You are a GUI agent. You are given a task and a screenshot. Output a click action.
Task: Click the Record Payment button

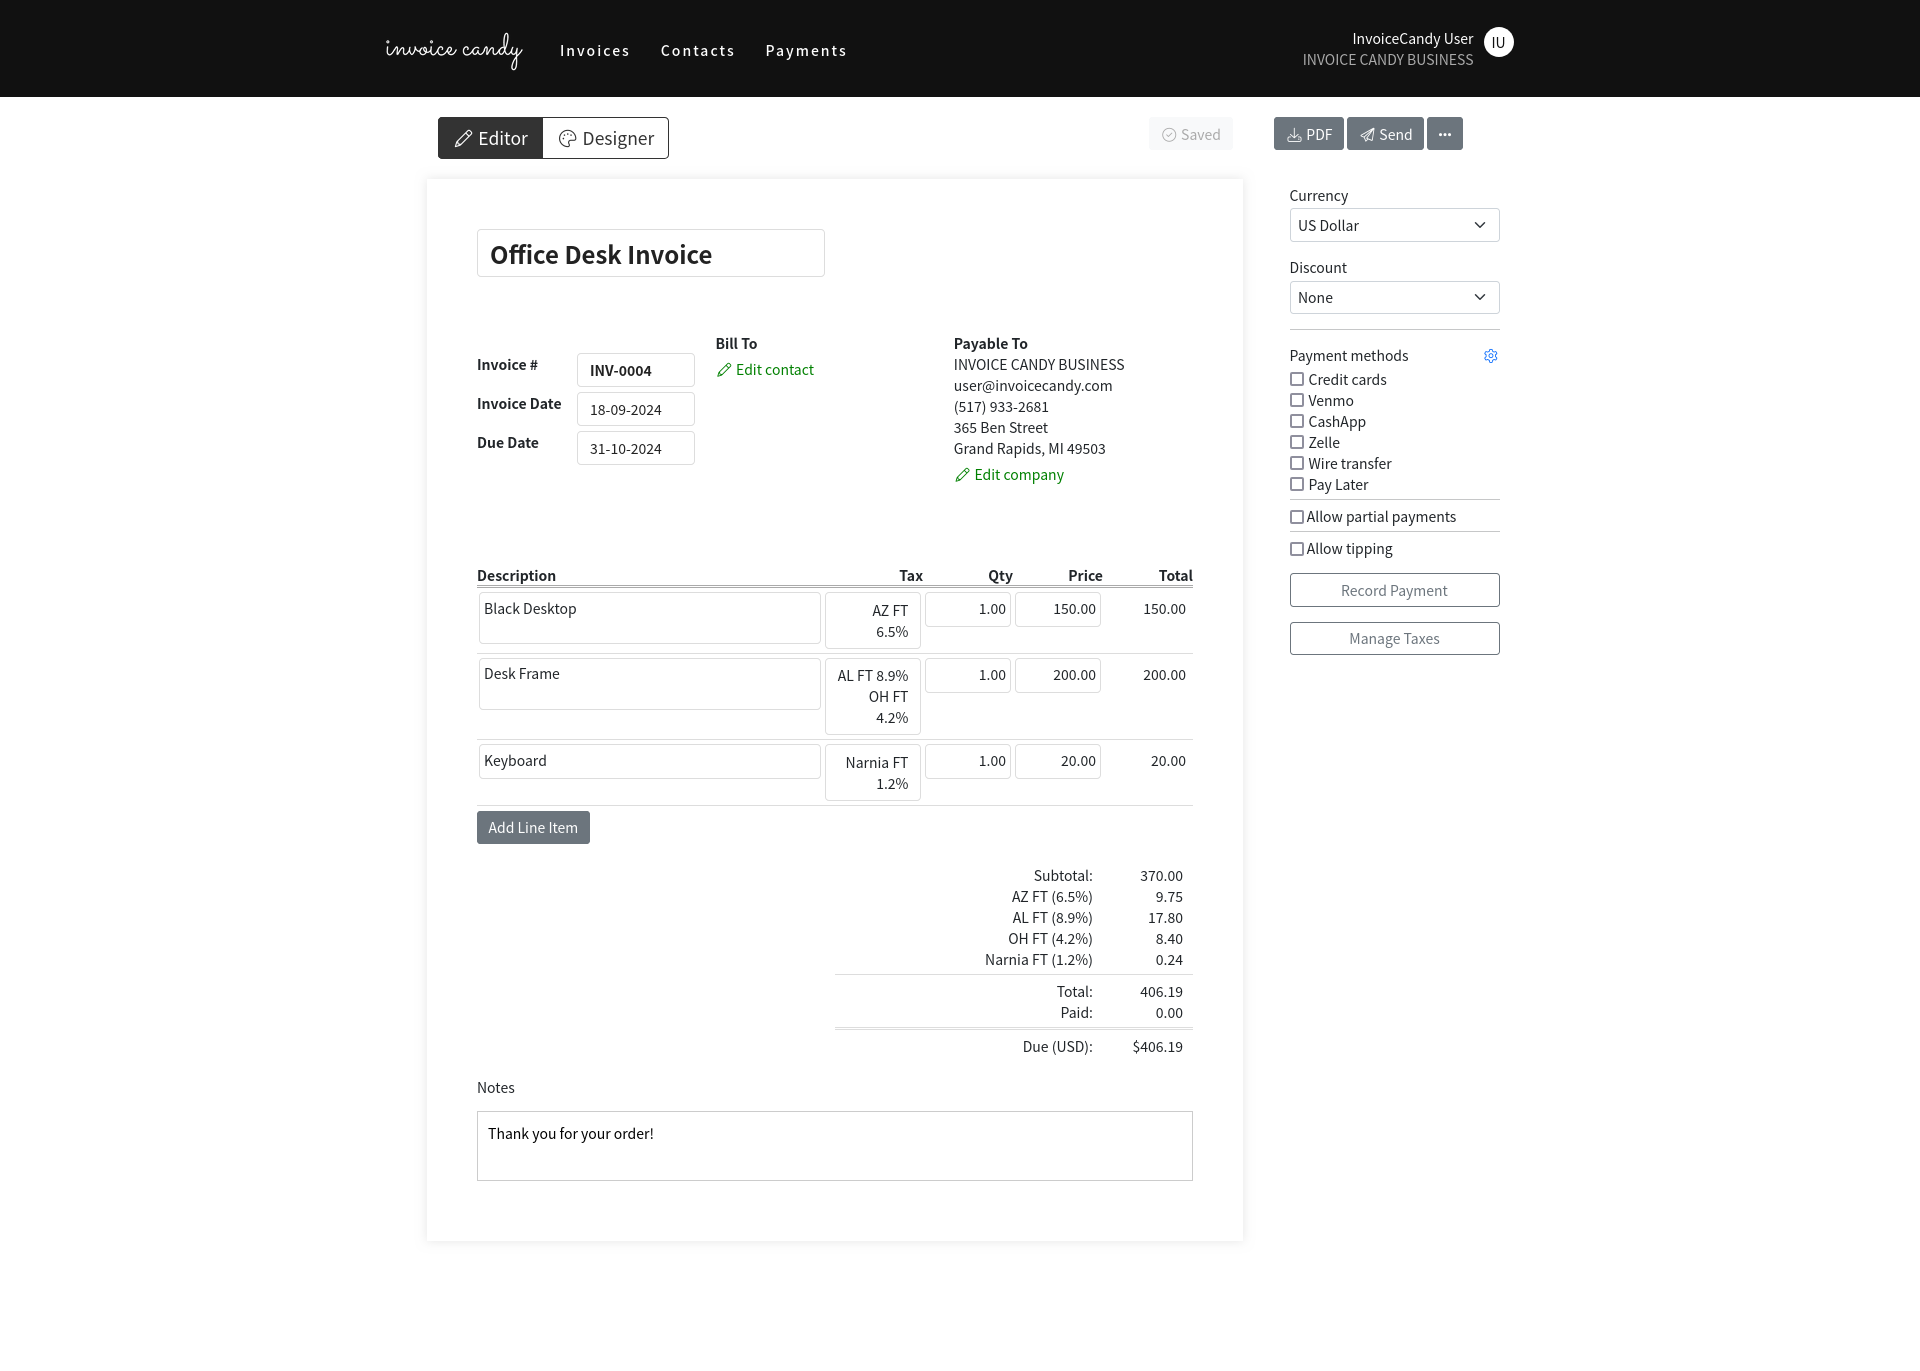[1394, 591]
